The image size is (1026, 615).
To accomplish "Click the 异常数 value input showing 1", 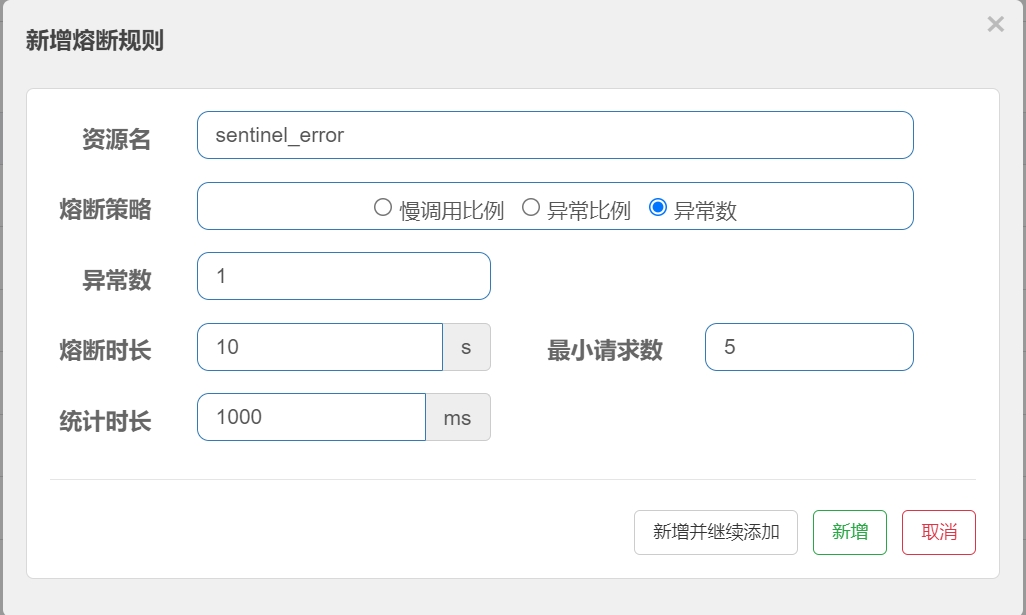I will (x=343, y=275).
